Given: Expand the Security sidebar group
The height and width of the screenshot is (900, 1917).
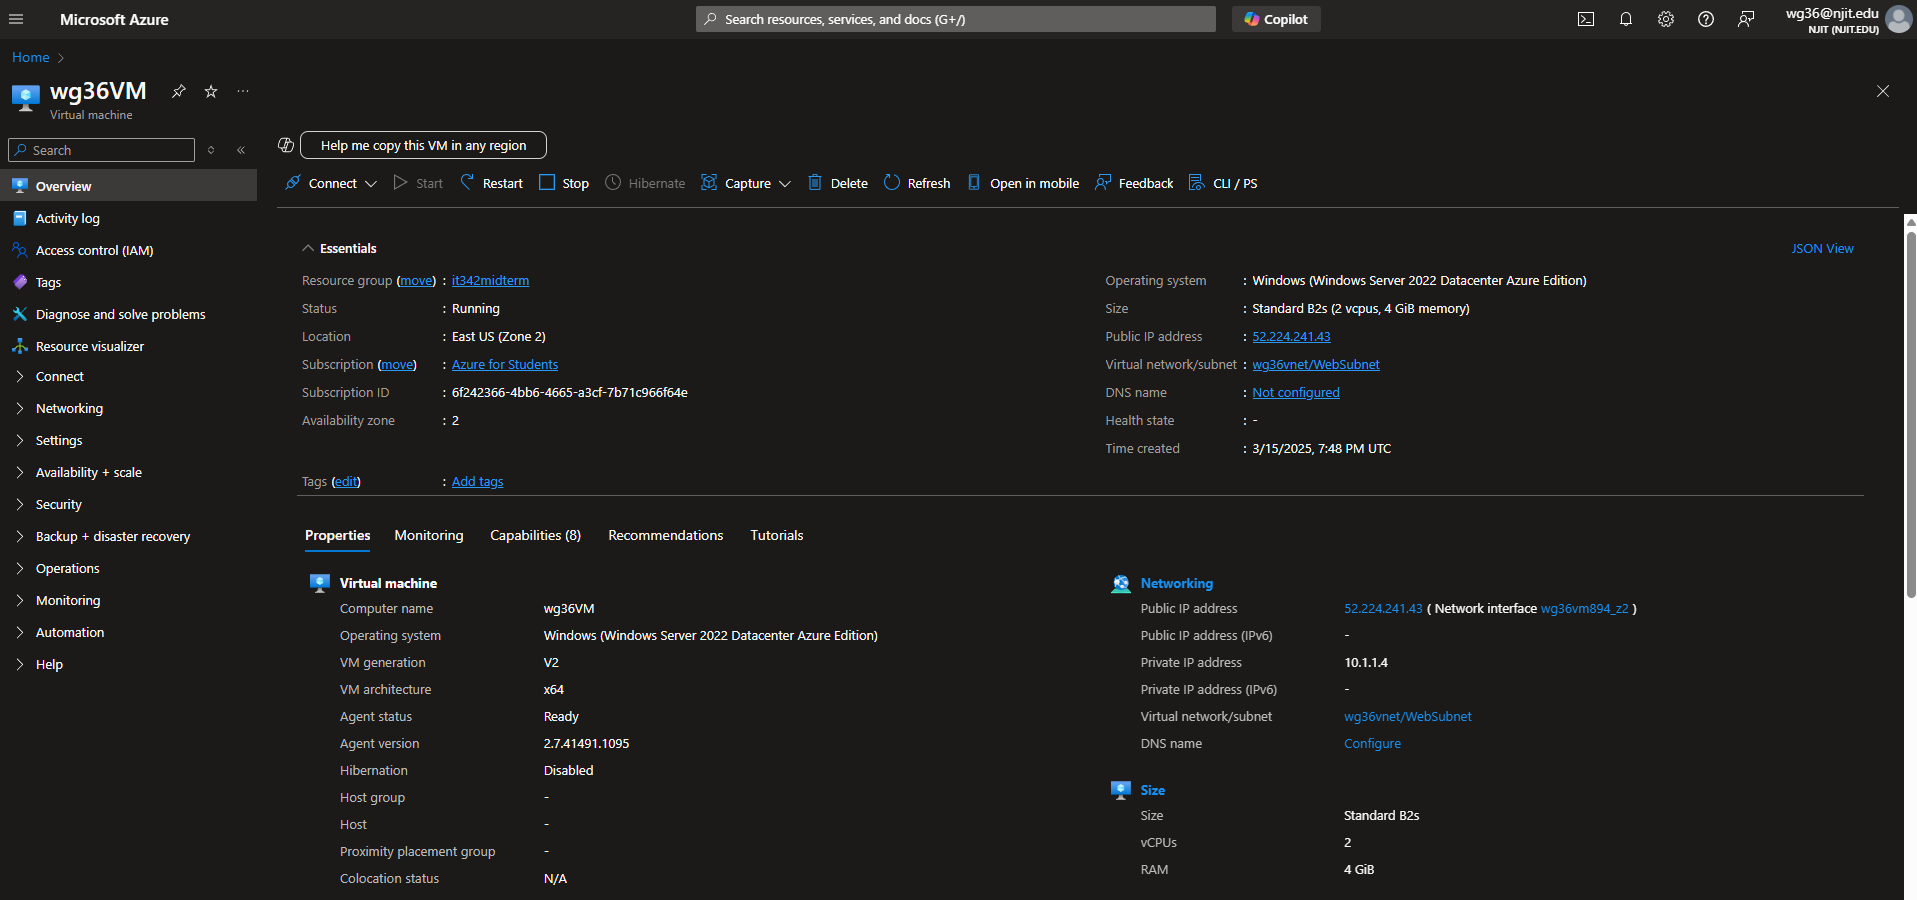Looking at the screenshot, I should [x=58, y=504].
